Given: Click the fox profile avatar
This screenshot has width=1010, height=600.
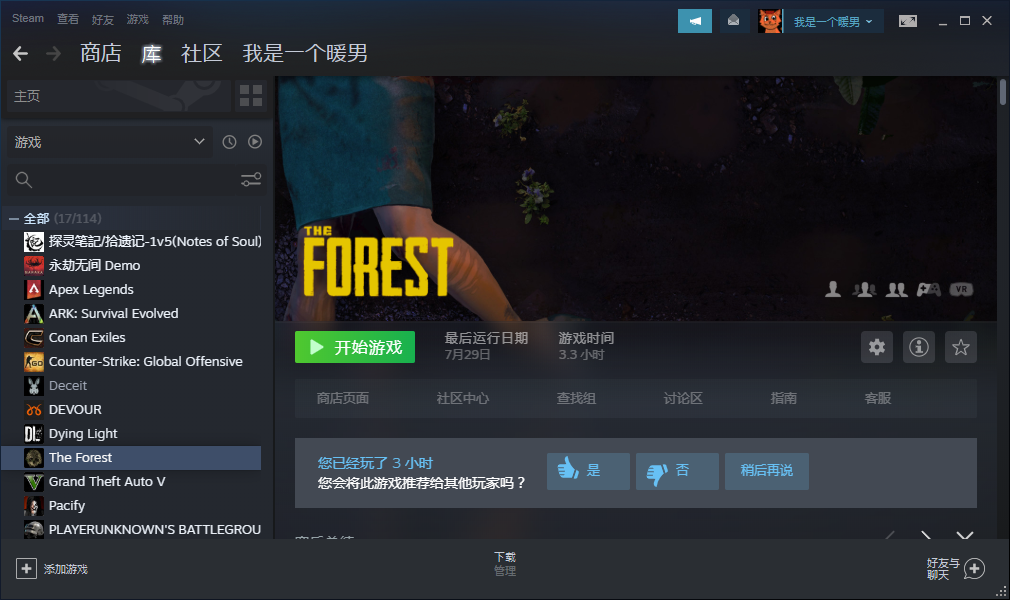Looking at the screenshot, I should 770,21.
